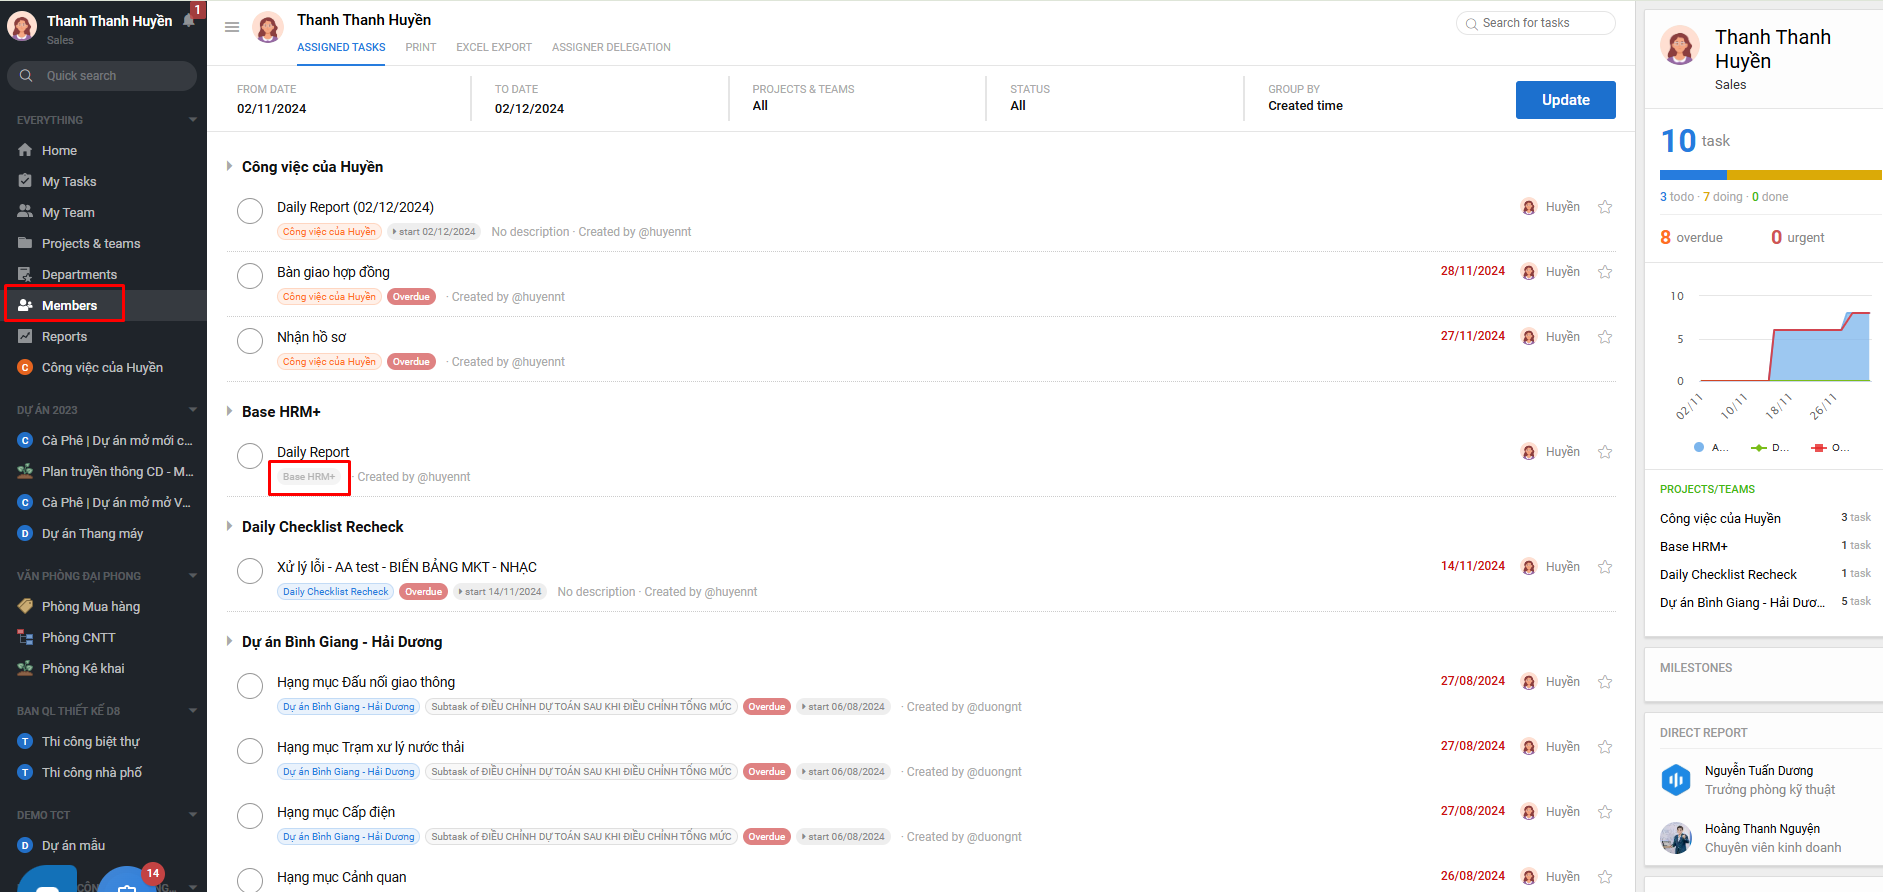Collapse Công việc của Huyền task group

pos(229,166)
